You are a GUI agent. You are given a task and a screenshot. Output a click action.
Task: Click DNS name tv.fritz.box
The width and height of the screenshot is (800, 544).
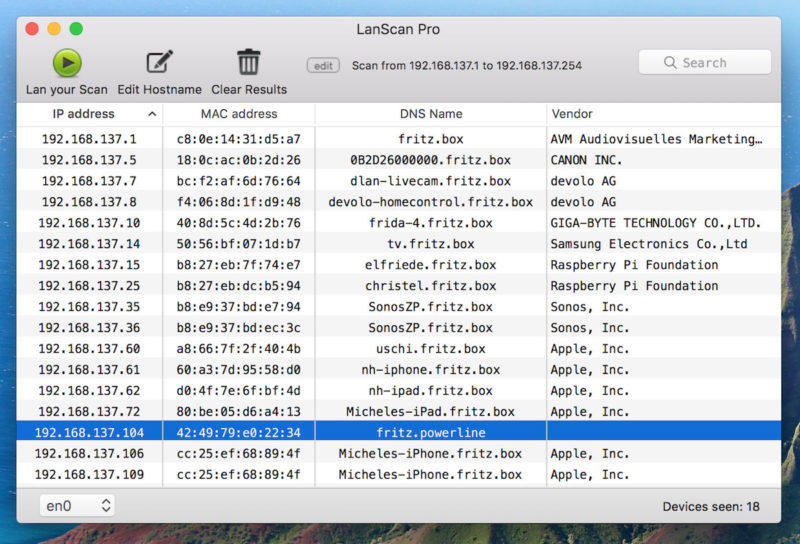pyautogui.click(x=431, y=244)
